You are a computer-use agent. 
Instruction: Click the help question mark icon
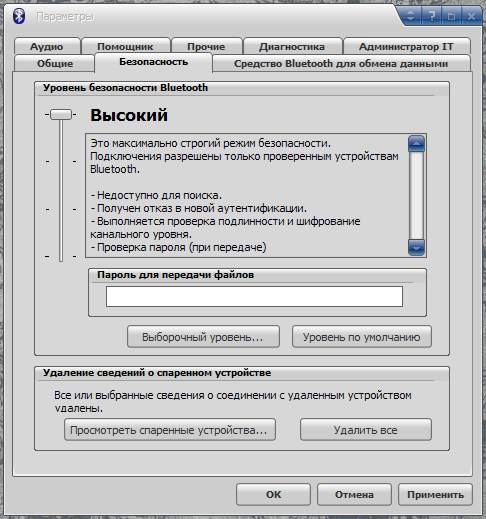point(432,16)
